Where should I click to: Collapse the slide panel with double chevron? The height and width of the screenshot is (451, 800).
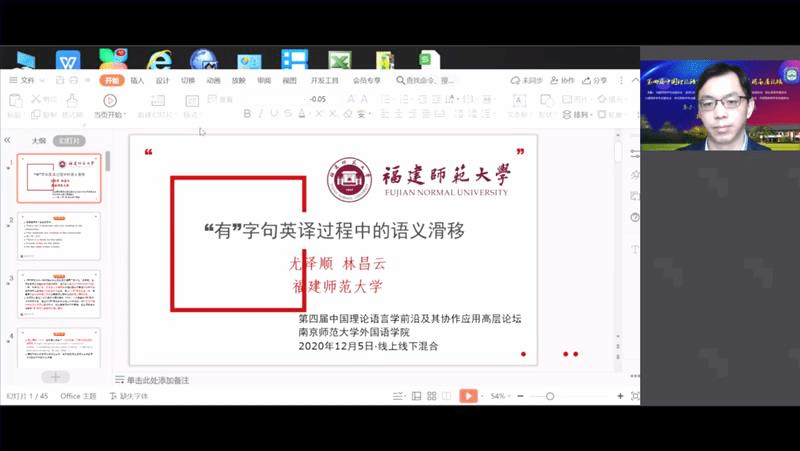[8, 141]
